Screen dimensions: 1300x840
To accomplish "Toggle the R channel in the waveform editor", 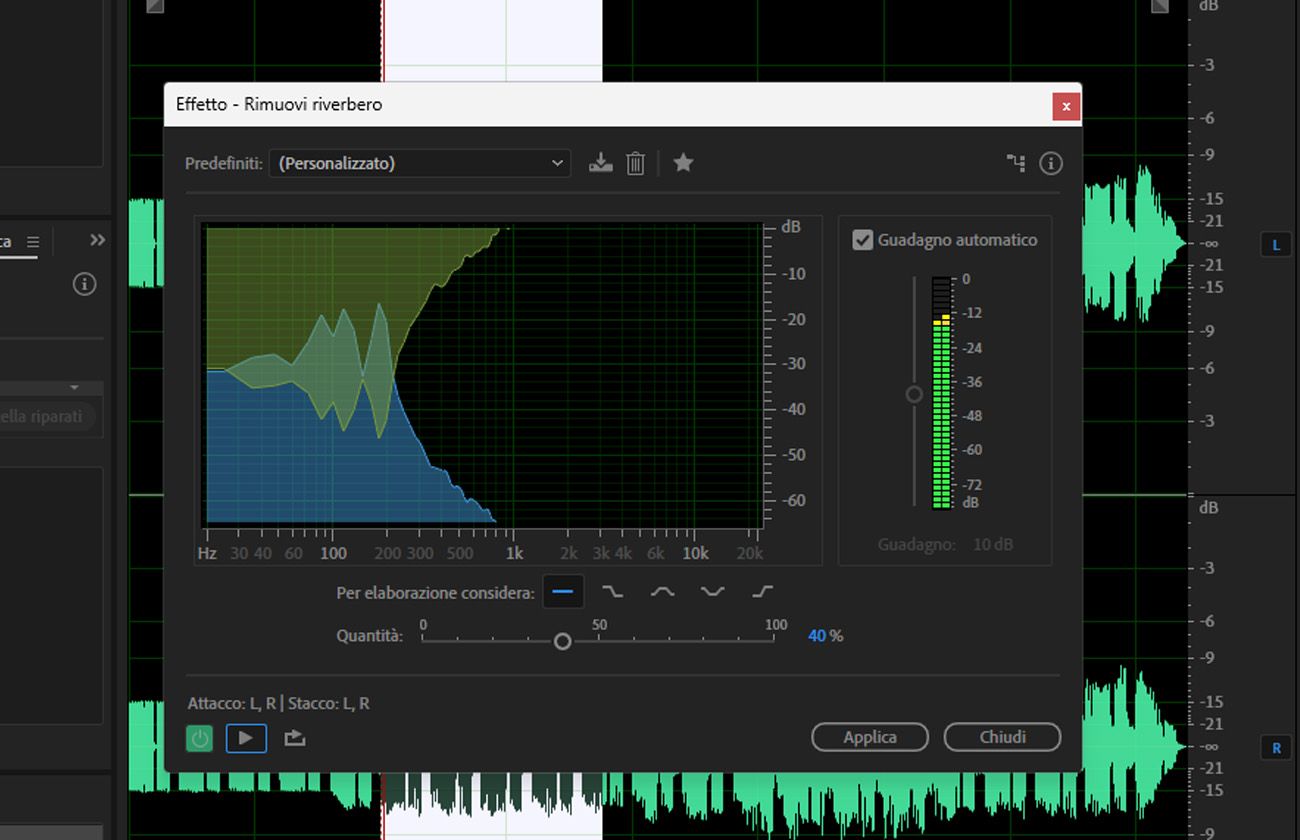I will [x=1276, y=748].
